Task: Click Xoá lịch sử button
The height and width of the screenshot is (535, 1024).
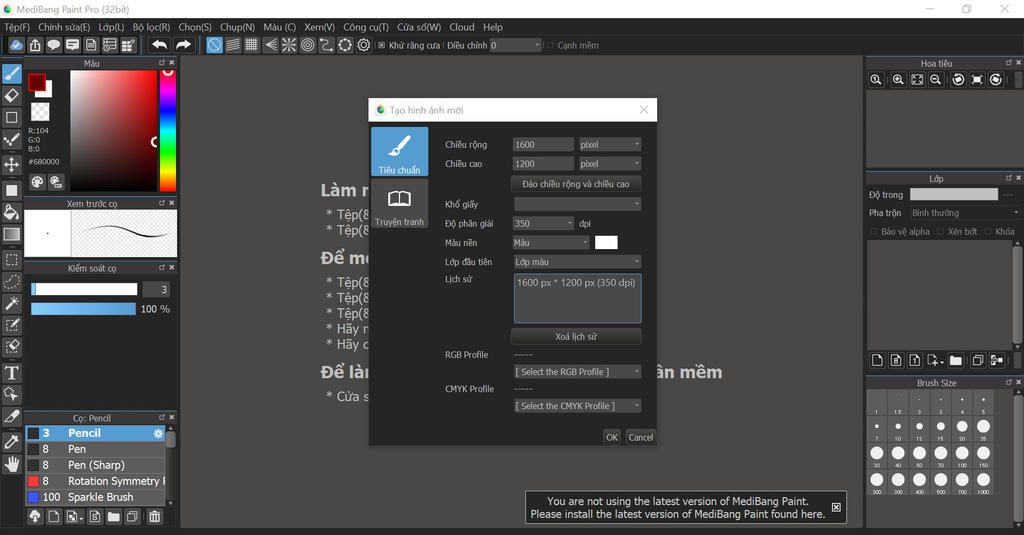Action: coord(575,336)
